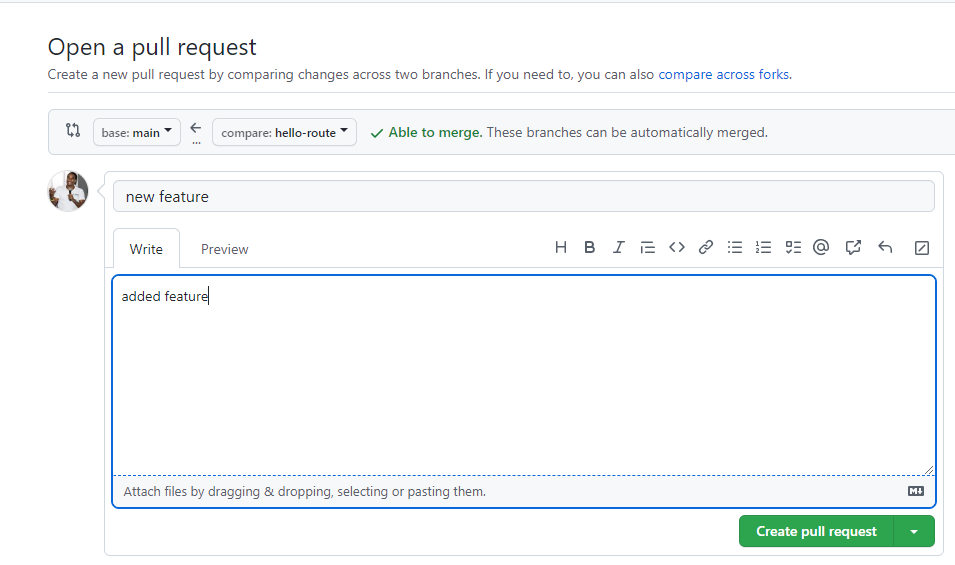Image resolution: width=955 pixels, height=565 pixels.
Task: Mention a user with the @ icon
Action: 821,248
